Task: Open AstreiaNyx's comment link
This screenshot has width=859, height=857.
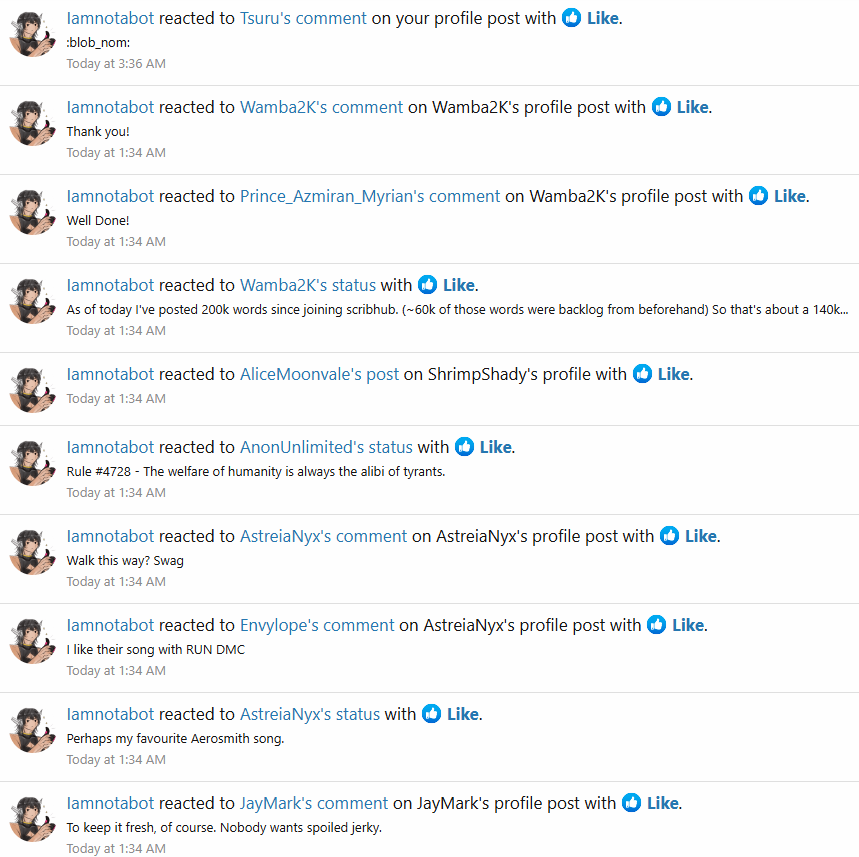Action: [324, 536]
